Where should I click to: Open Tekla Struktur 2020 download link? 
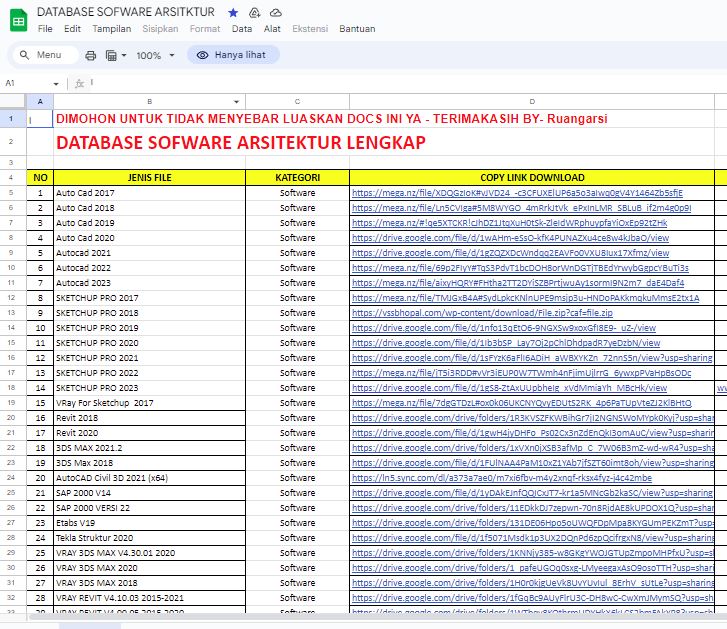[x=532, y=538]
